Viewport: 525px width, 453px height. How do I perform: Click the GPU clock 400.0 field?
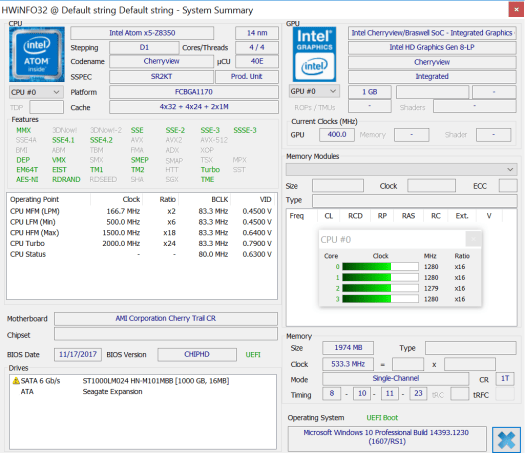[337, 135]
